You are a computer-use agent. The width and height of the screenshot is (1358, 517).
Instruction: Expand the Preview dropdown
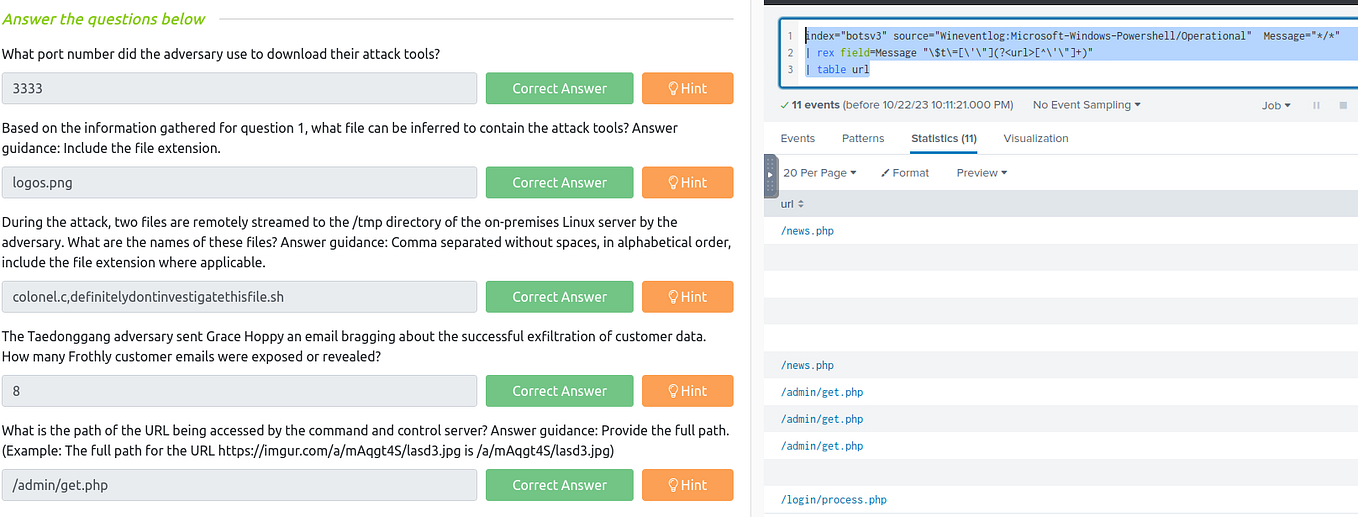click(982, 173)
